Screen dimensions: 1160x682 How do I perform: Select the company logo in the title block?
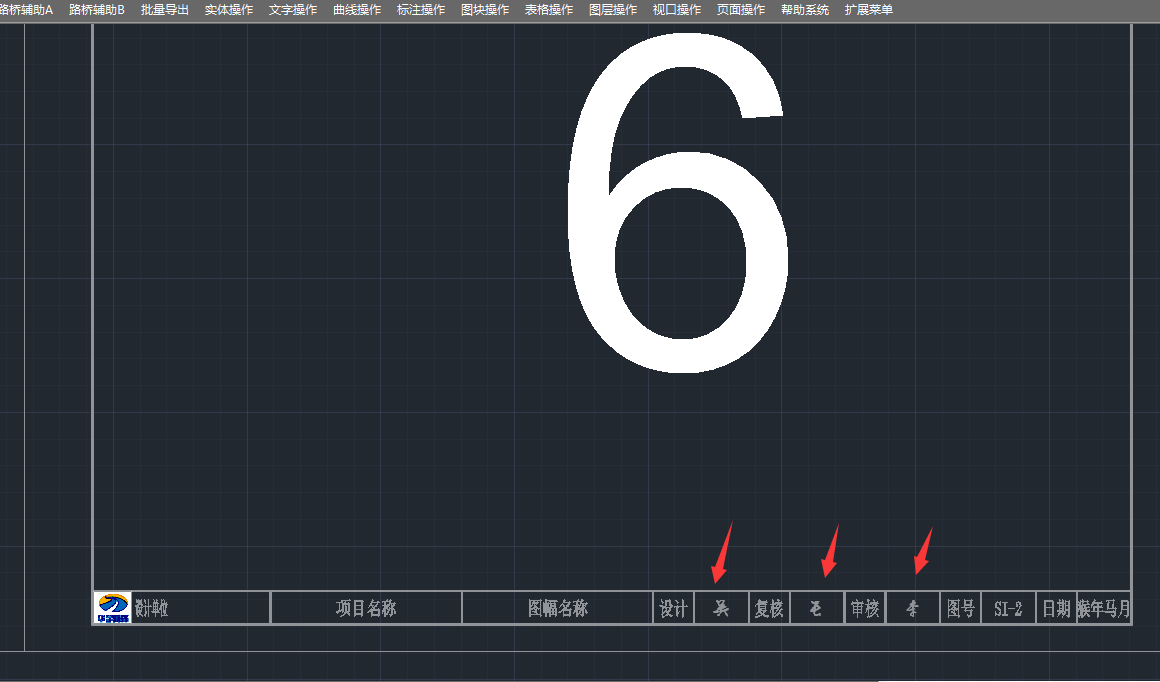click(113, 608)
